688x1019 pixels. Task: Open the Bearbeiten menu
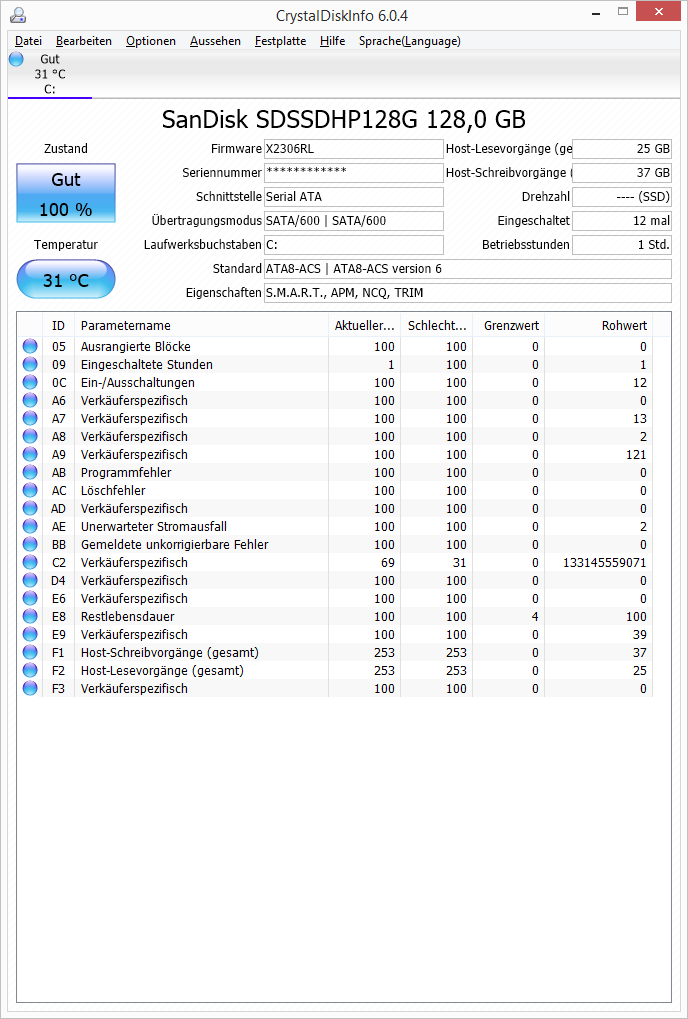click(84, 41)
